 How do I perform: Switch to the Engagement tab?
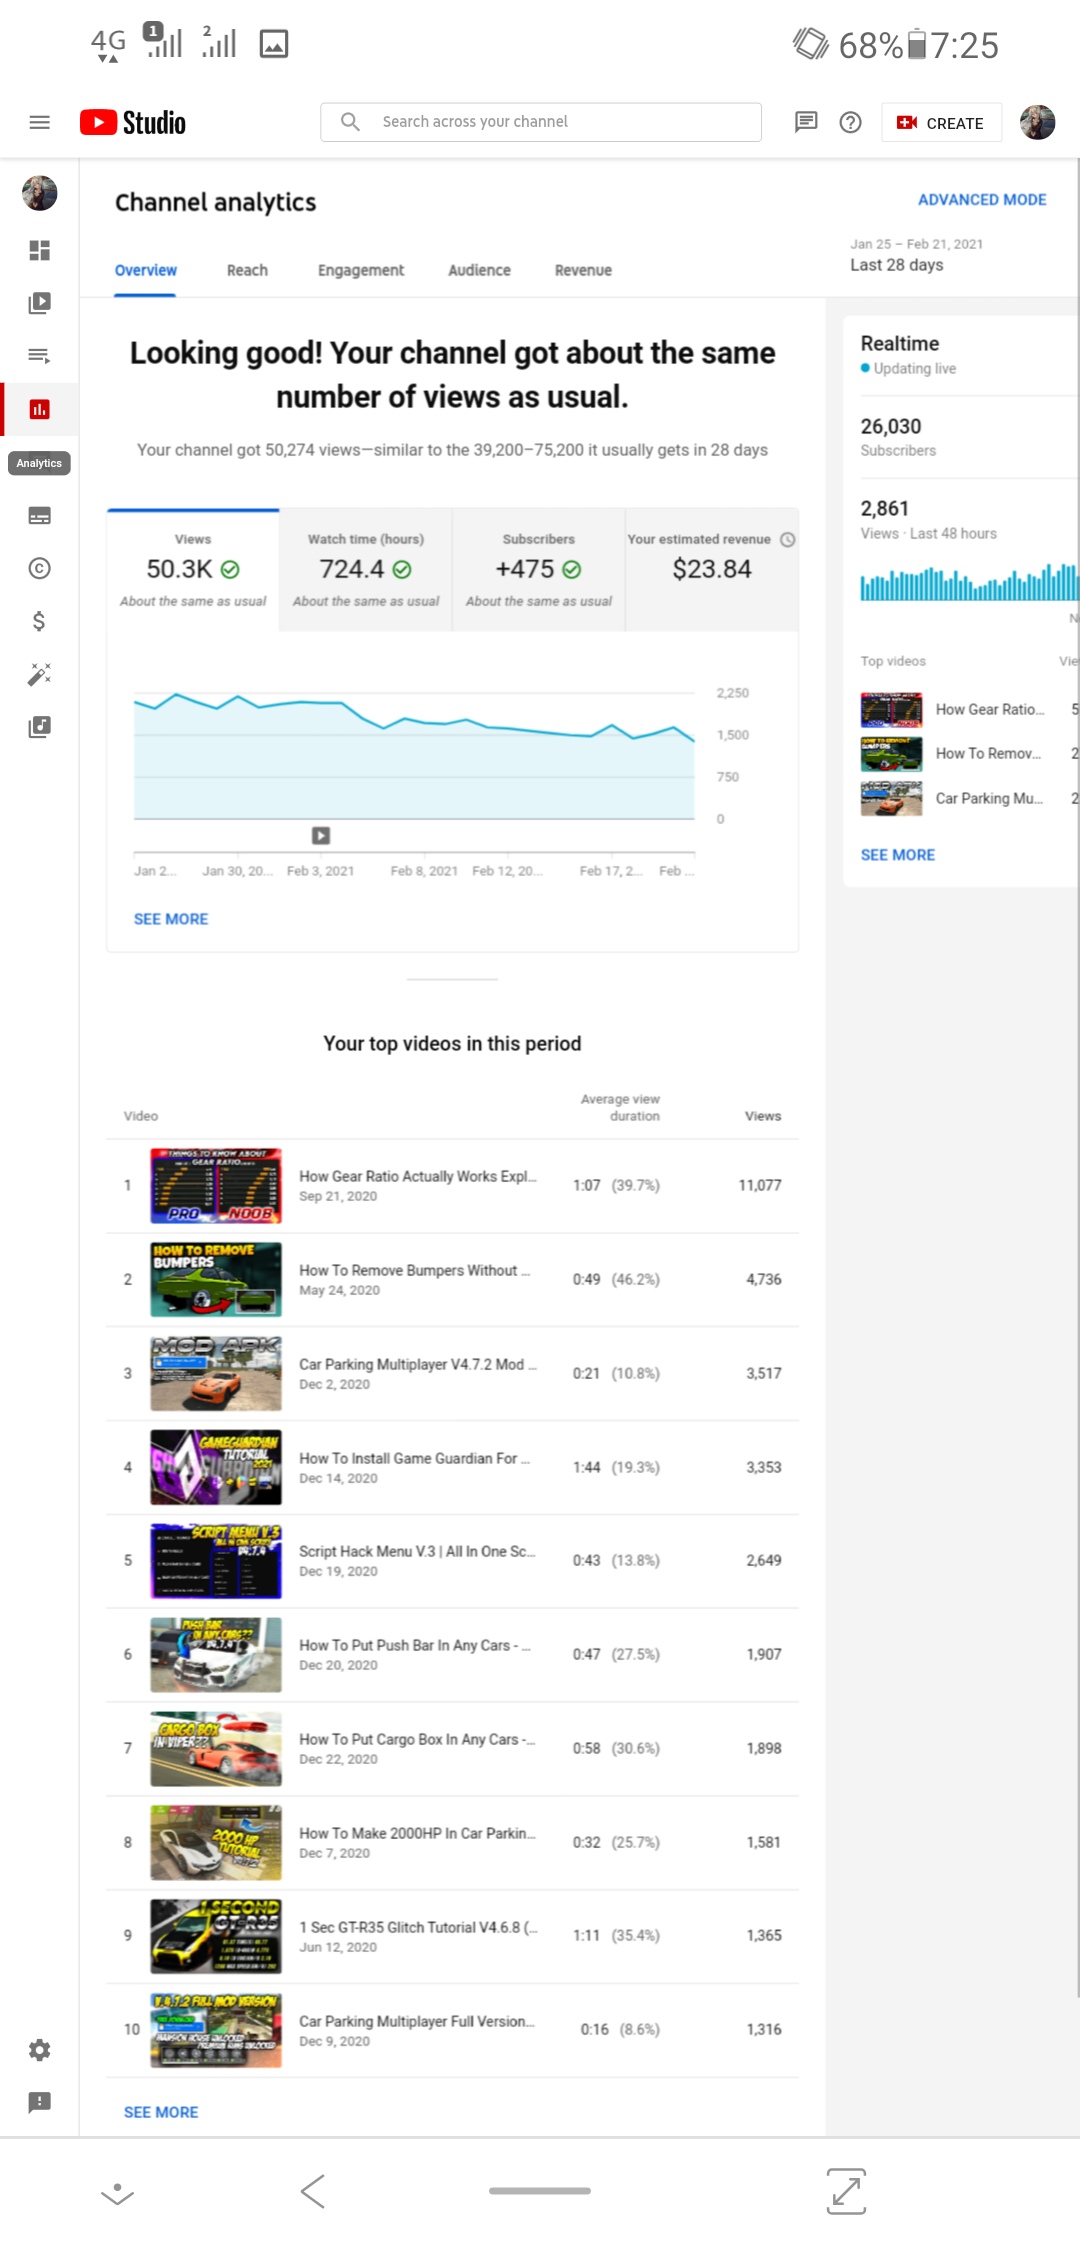(361, 270)
